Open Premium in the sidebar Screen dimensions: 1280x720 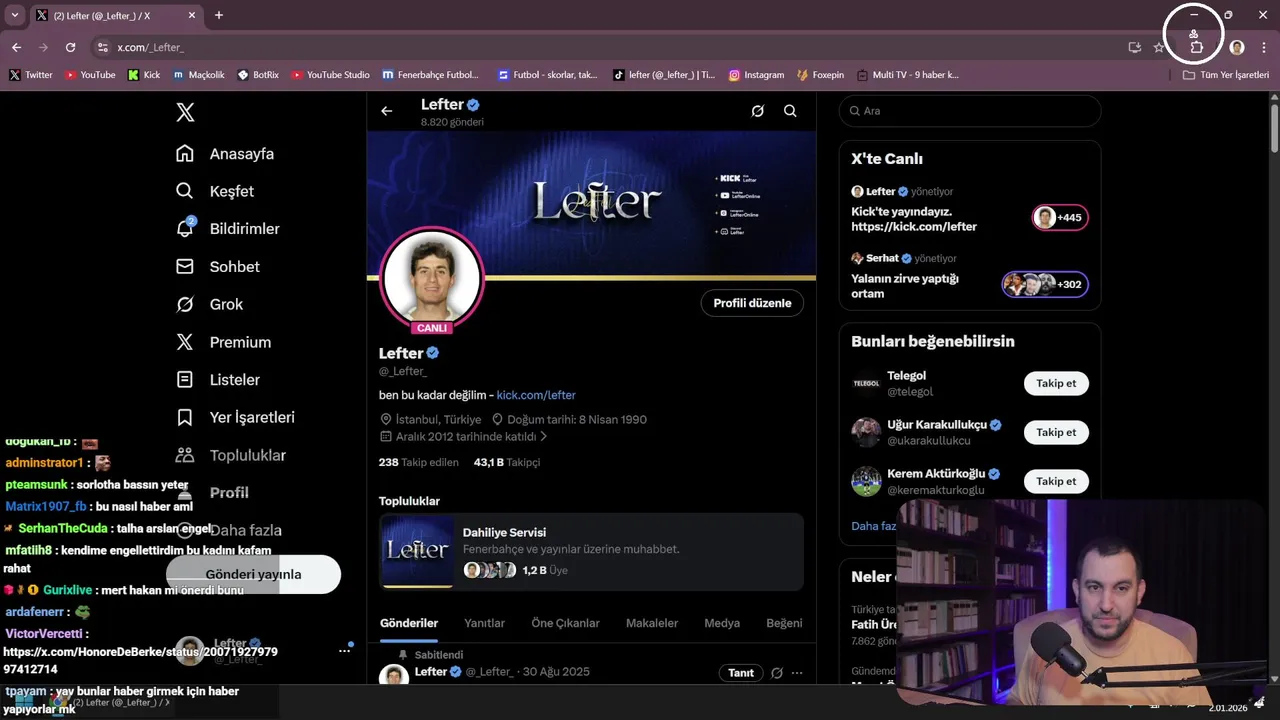[222, 342]
